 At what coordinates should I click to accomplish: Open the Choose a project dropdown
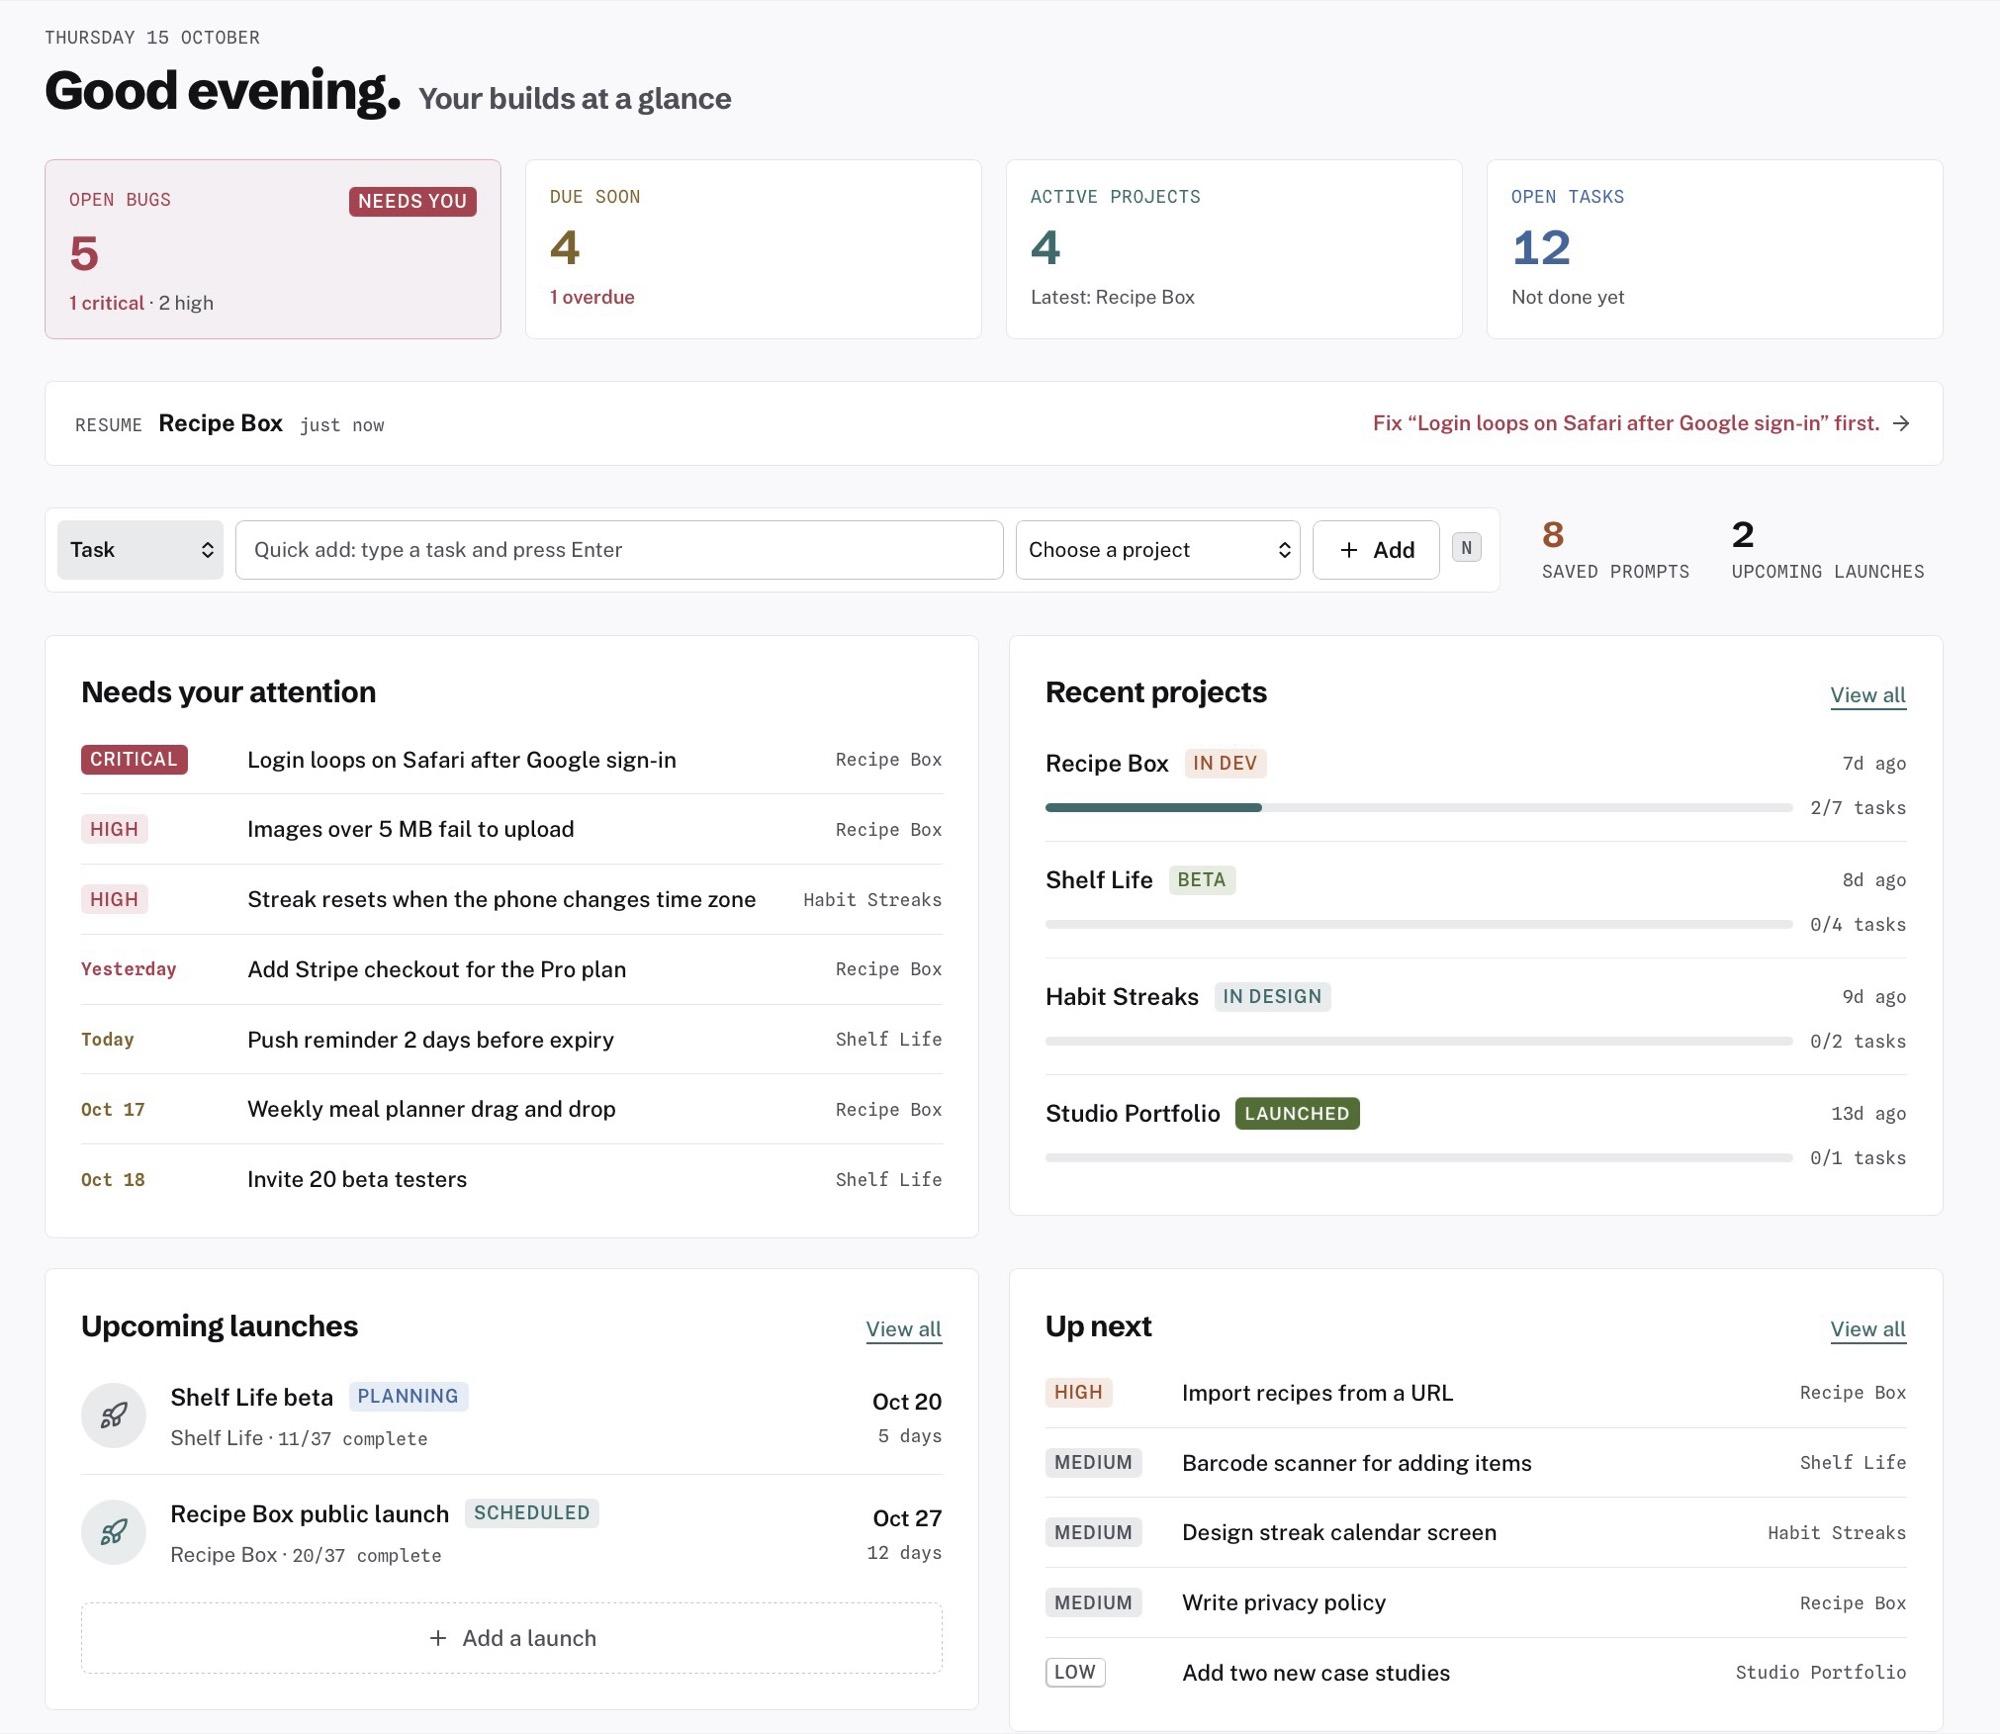point(1158,550)
